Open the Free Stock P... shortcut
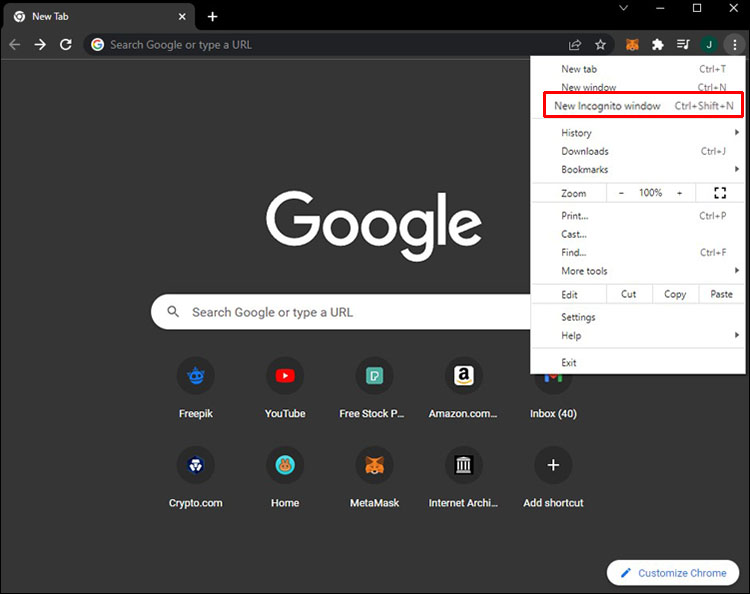This screenshot has height=594, width=750. tap(372, 388)
